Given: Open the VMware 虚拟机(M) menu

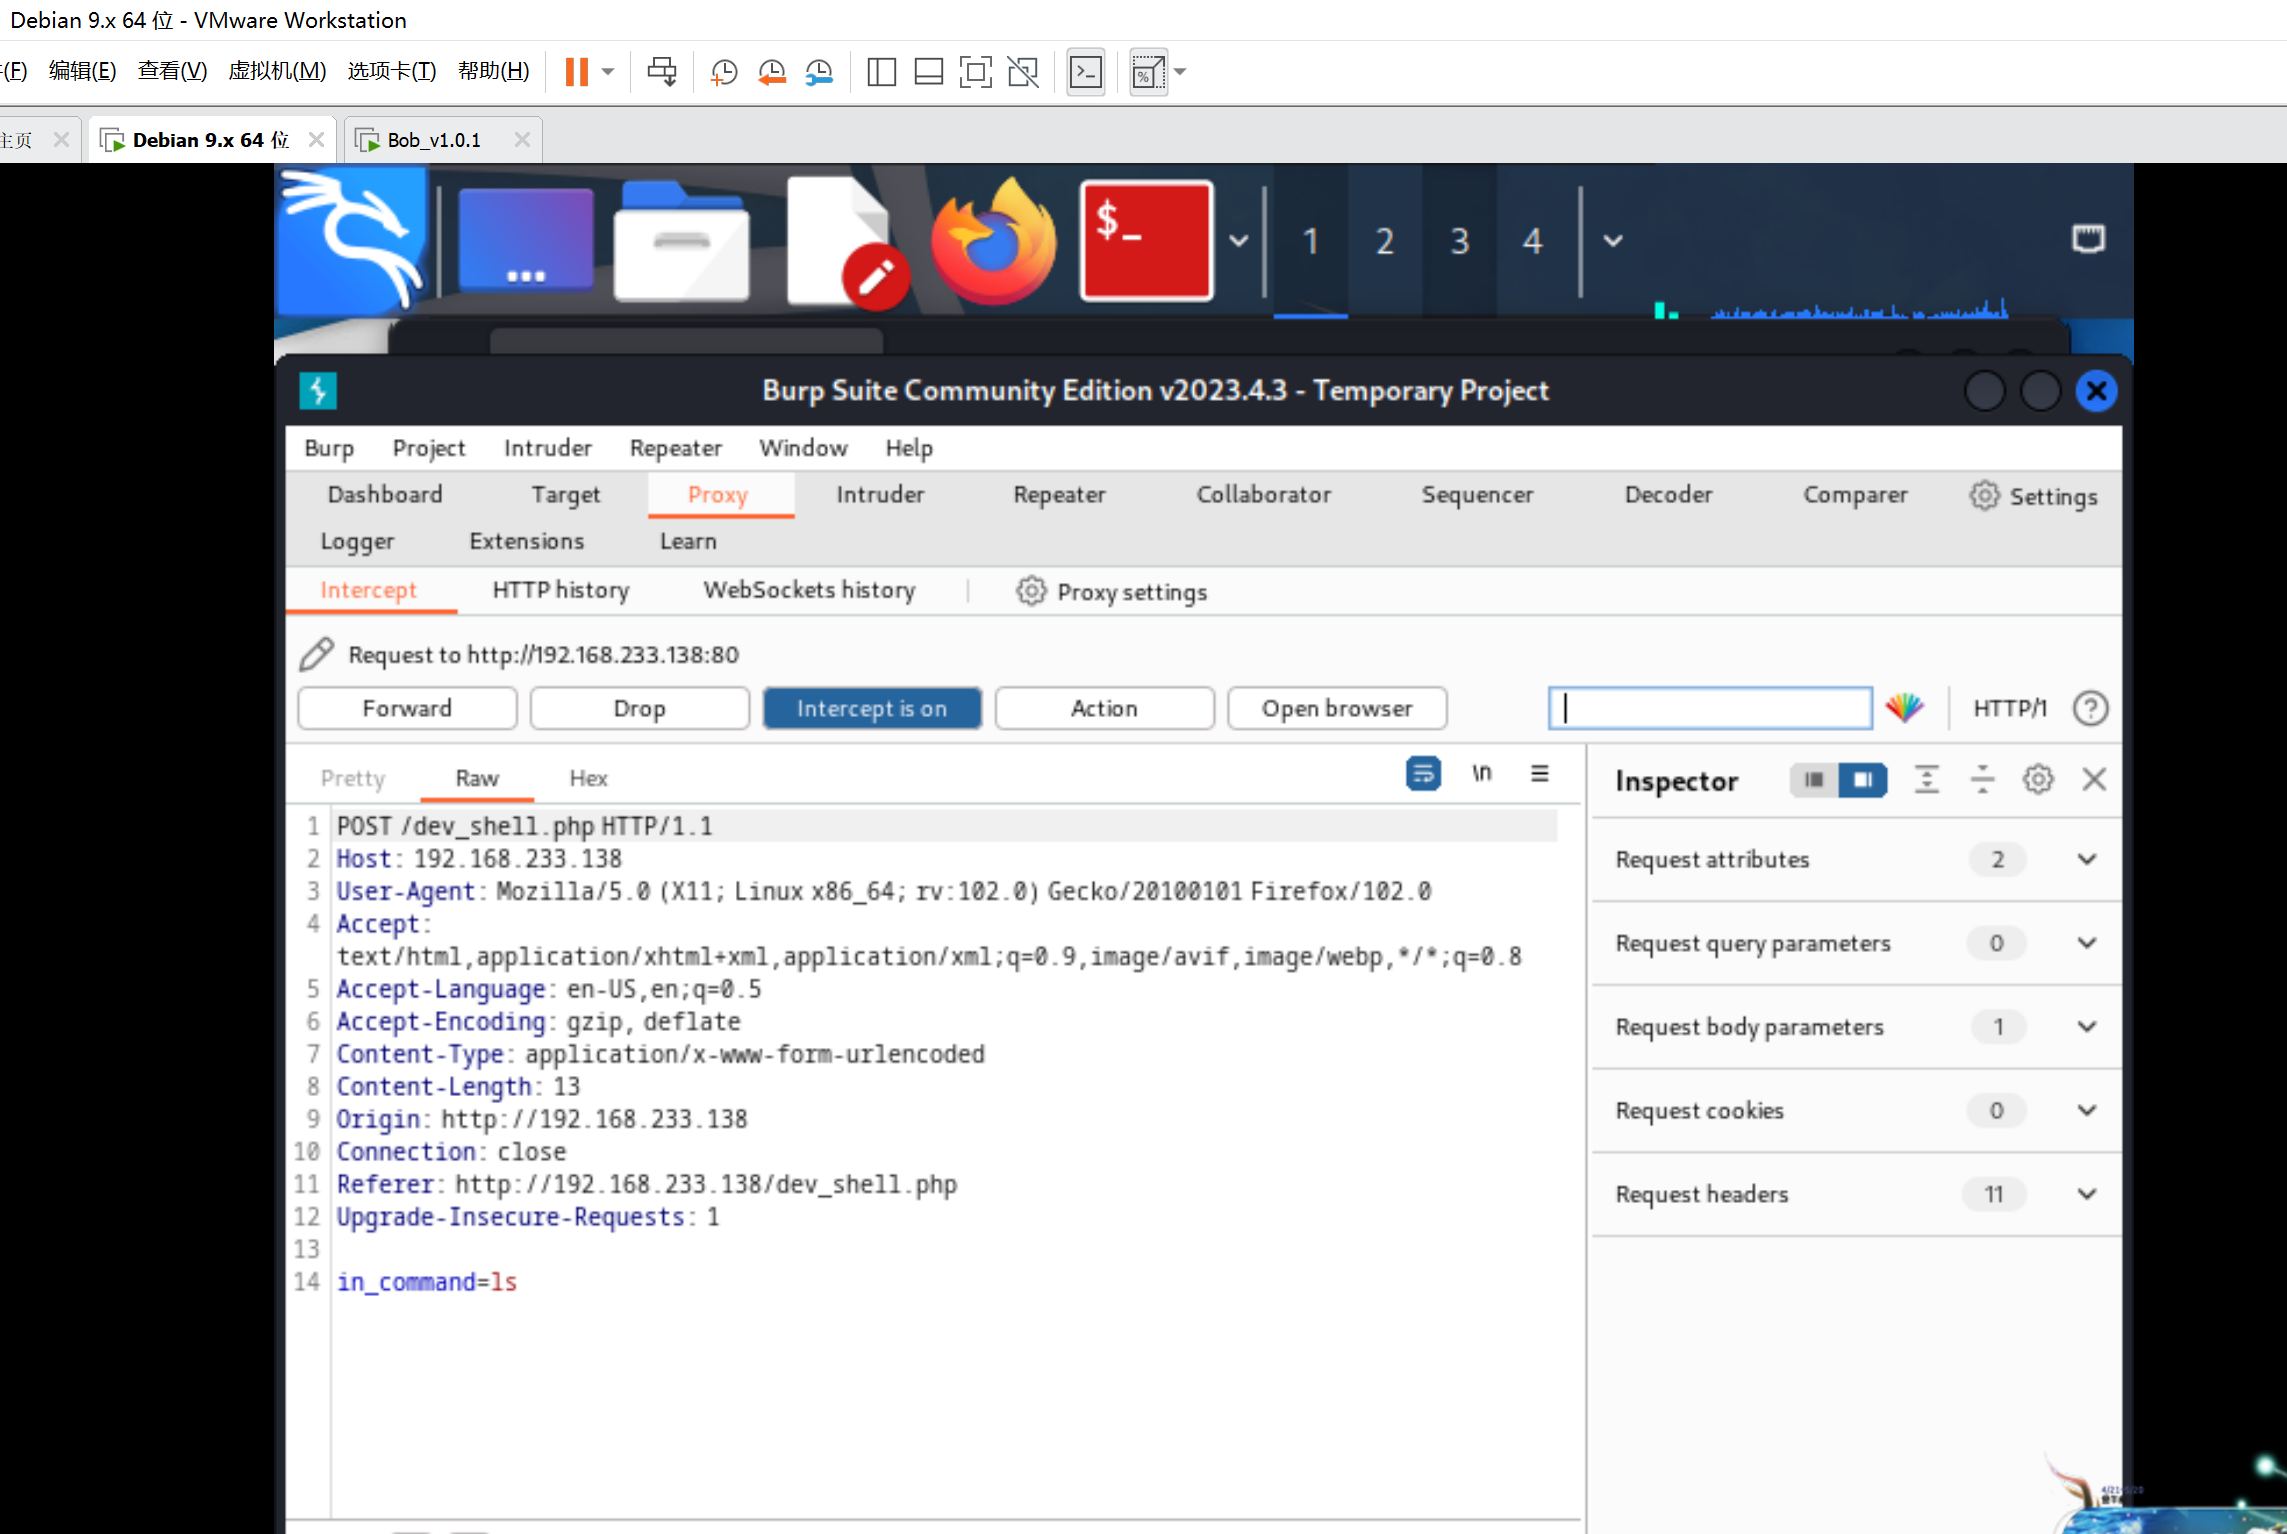Looking at the screenshot, I should [277, 71].
